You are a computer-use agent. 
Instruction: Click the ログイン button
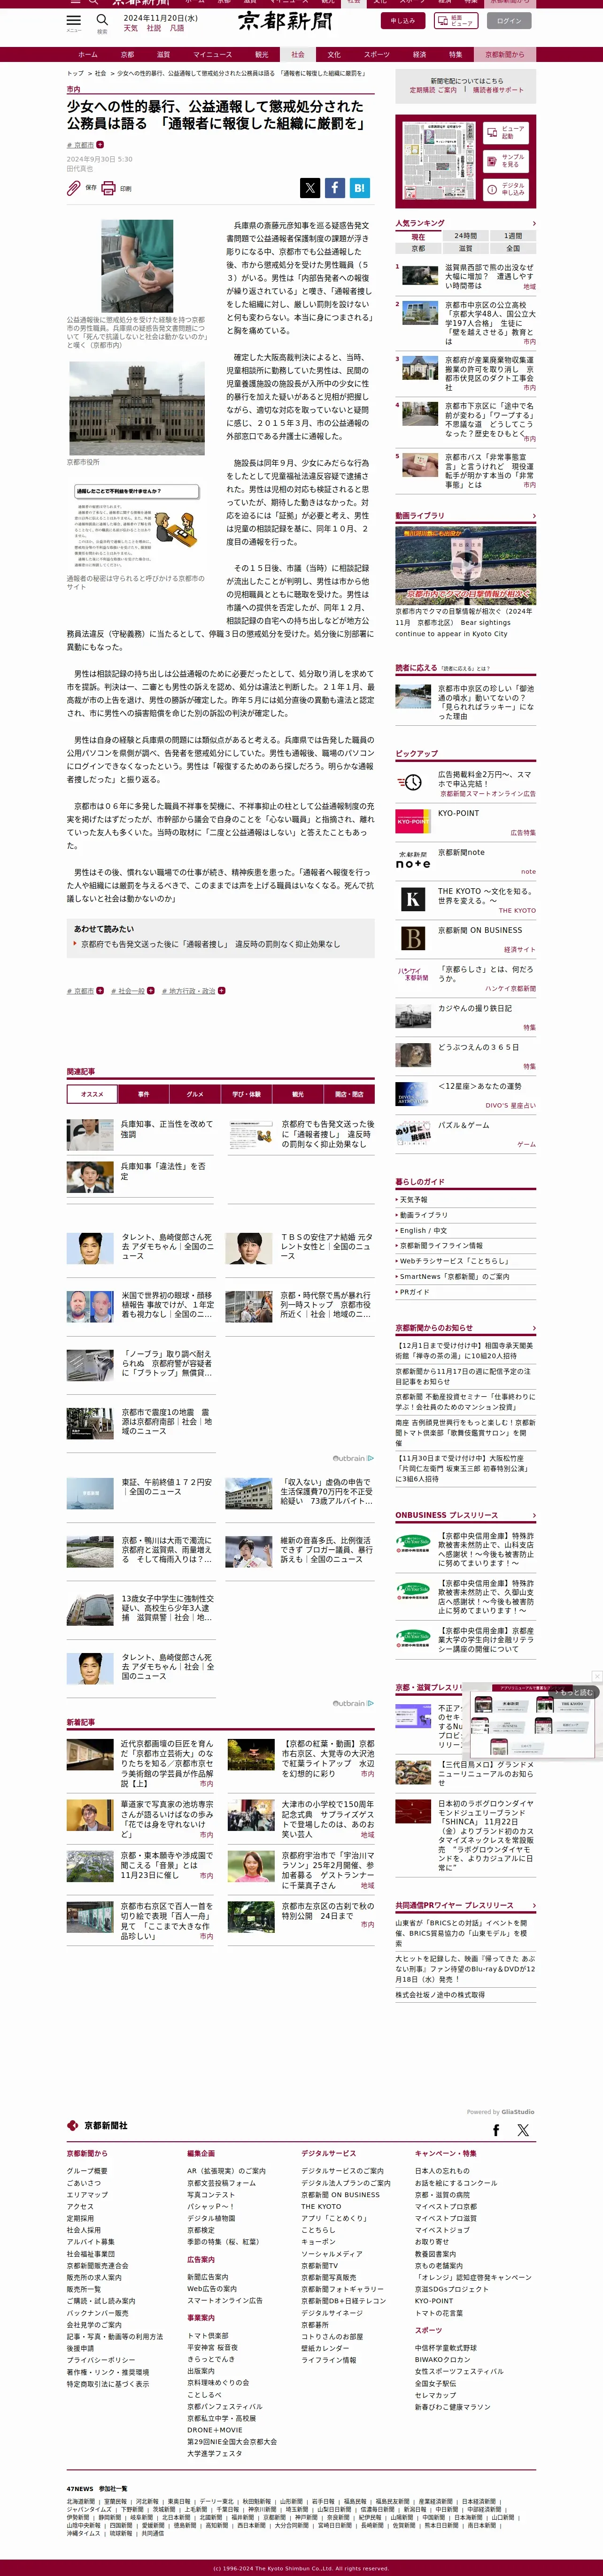[x=509, y=20]
